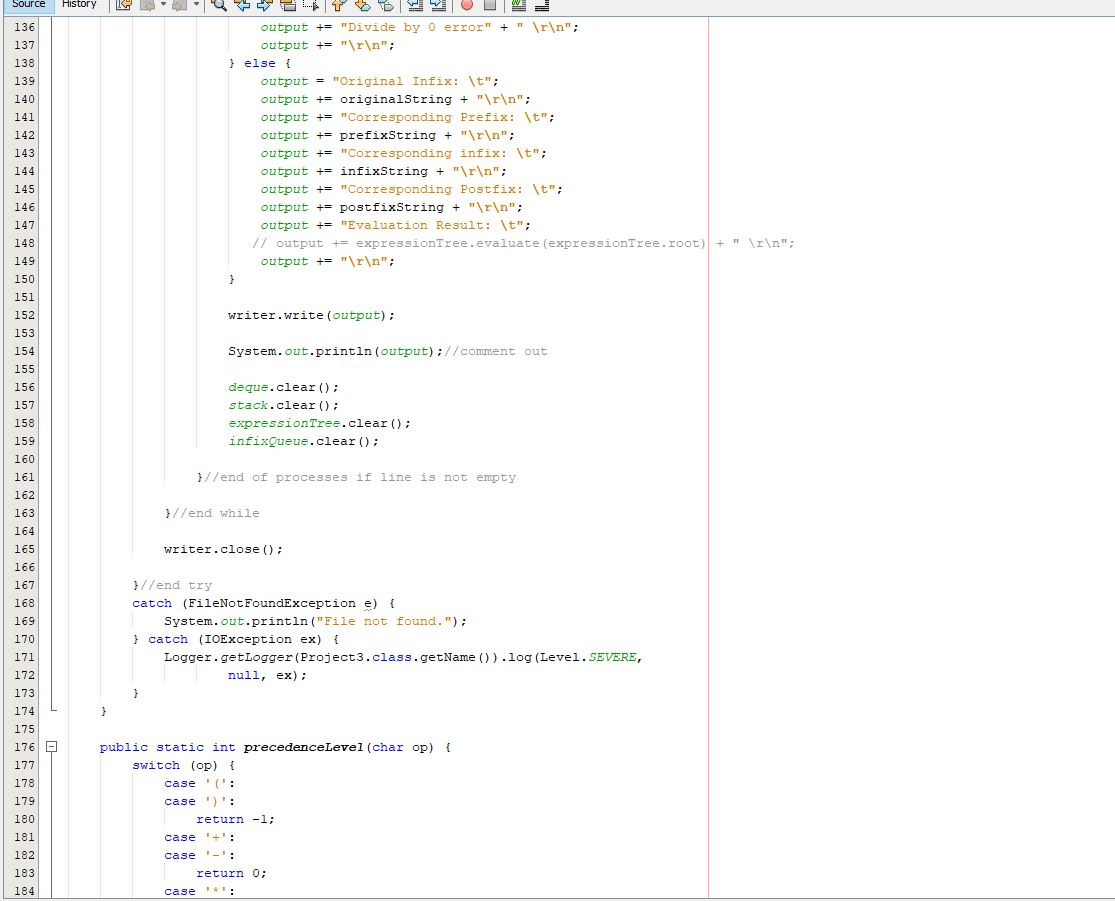Click the writer.close() statement

[223, 549]
